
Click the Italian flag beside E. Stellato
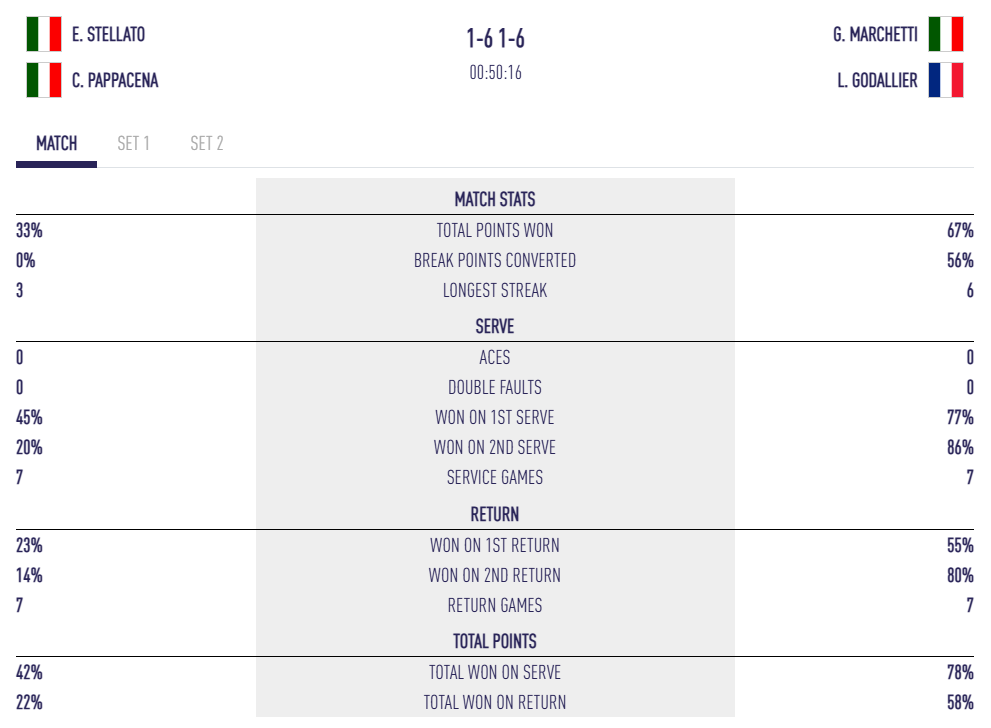pos(43,34)
